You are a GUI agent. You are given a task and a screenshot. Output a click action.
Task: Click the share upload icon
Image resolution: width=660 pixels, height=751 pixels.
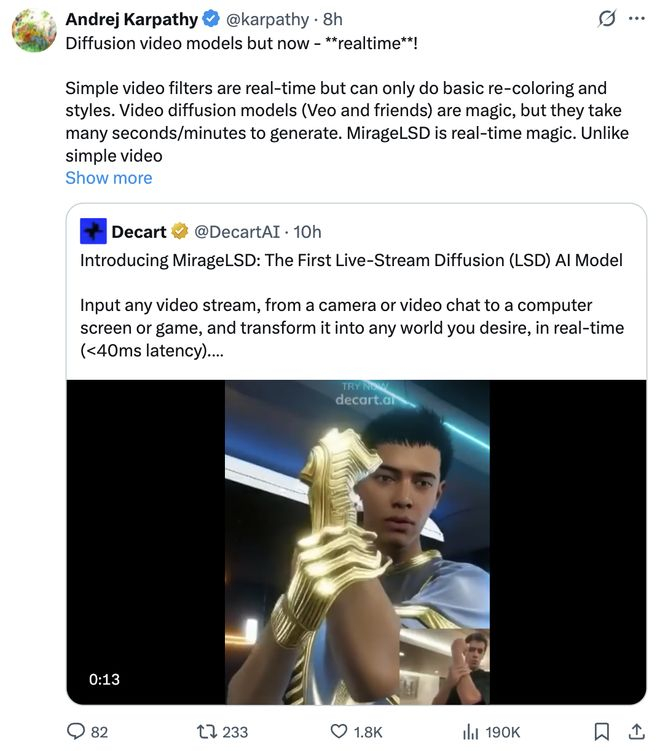(634, 732)
